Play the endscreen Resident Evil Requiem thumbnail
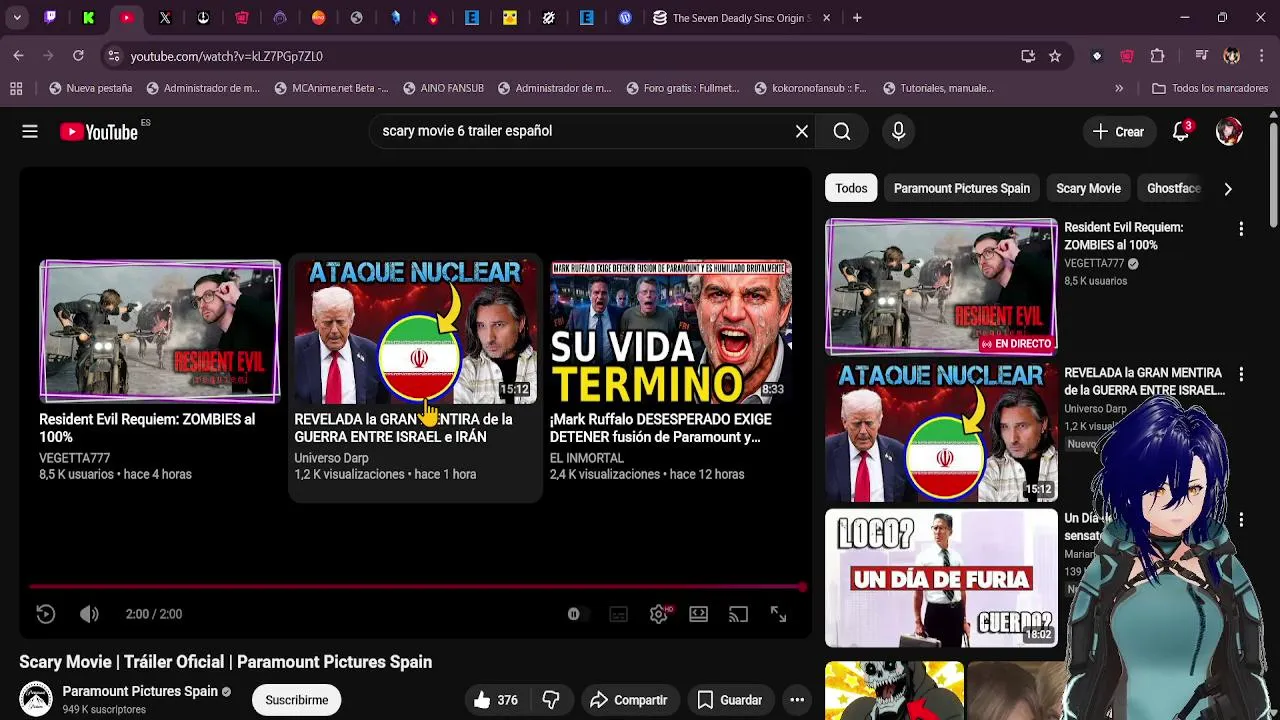 coord(160,331)
